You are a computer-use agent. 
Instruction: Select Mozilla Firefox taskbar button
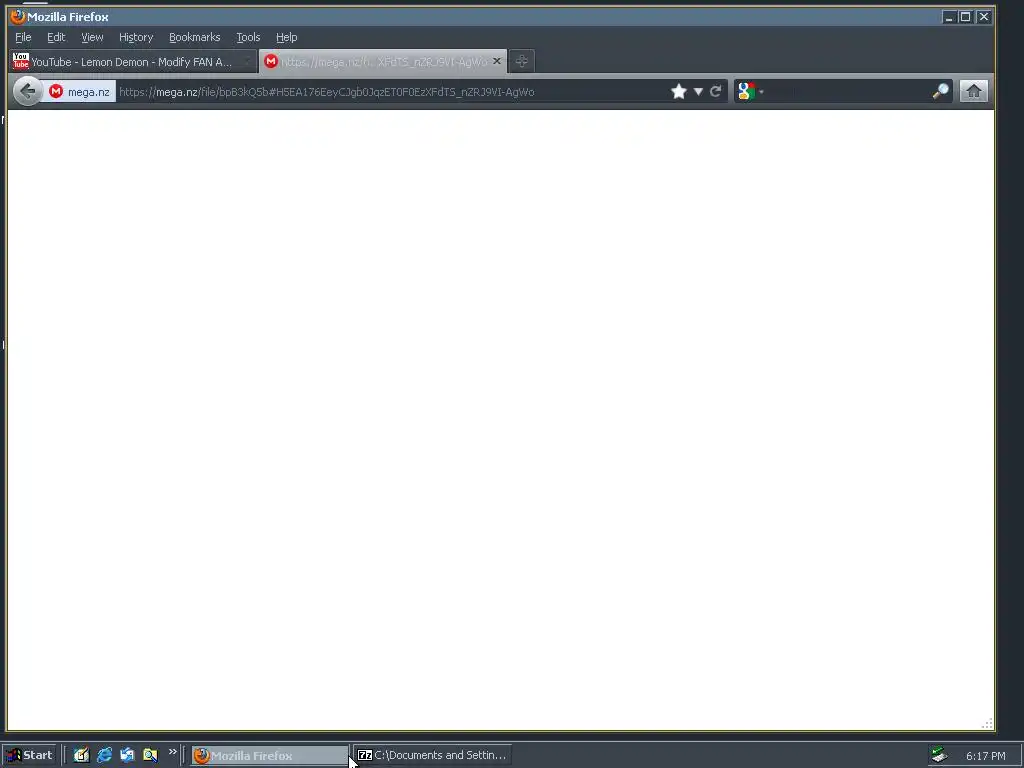(x=269, y=755)
